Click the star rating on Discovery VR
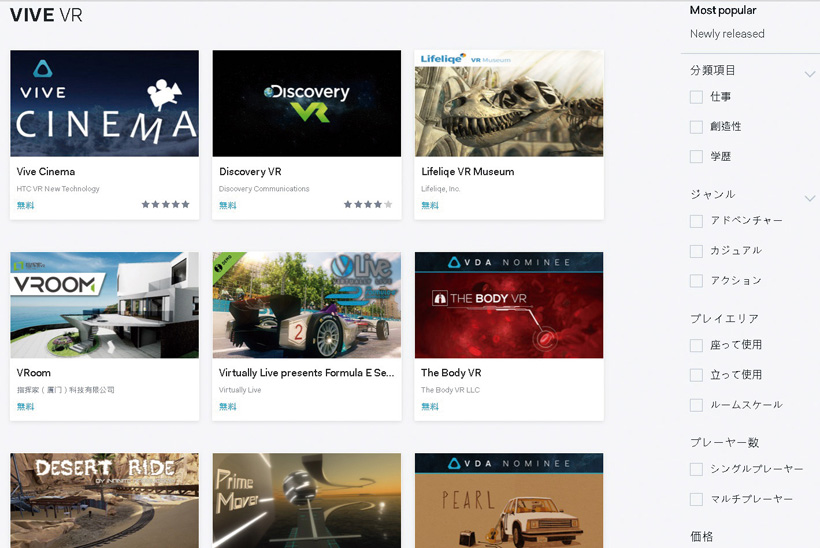The image size is (820, 548). tap(368, 204)
